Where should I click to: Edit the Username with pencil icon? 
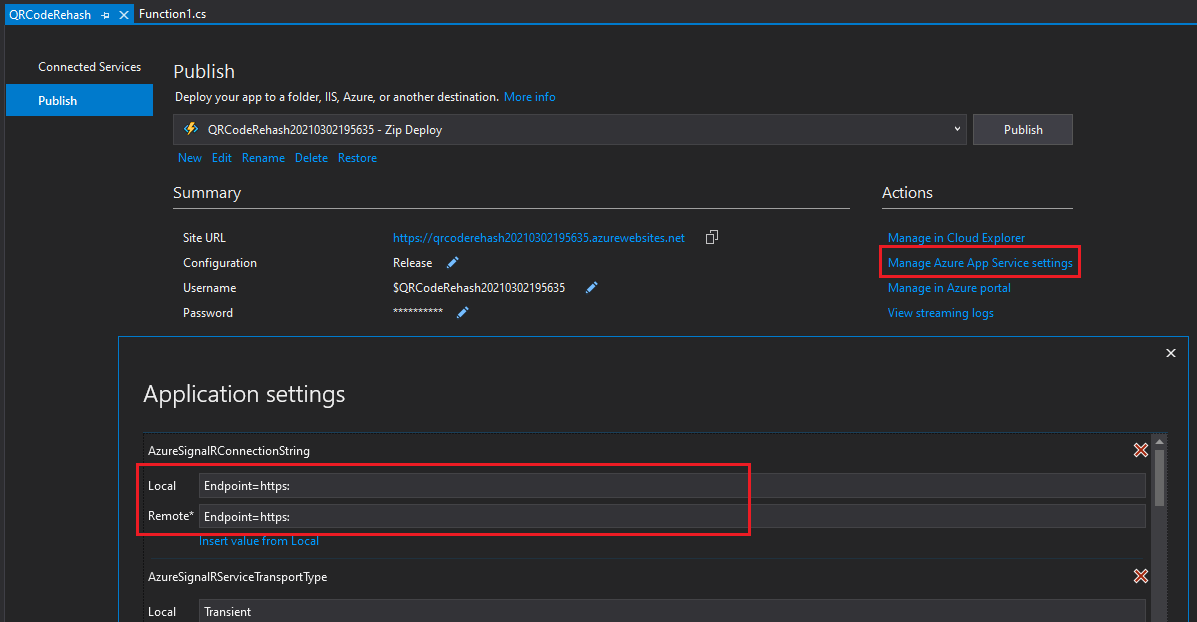tap(592, 288)
